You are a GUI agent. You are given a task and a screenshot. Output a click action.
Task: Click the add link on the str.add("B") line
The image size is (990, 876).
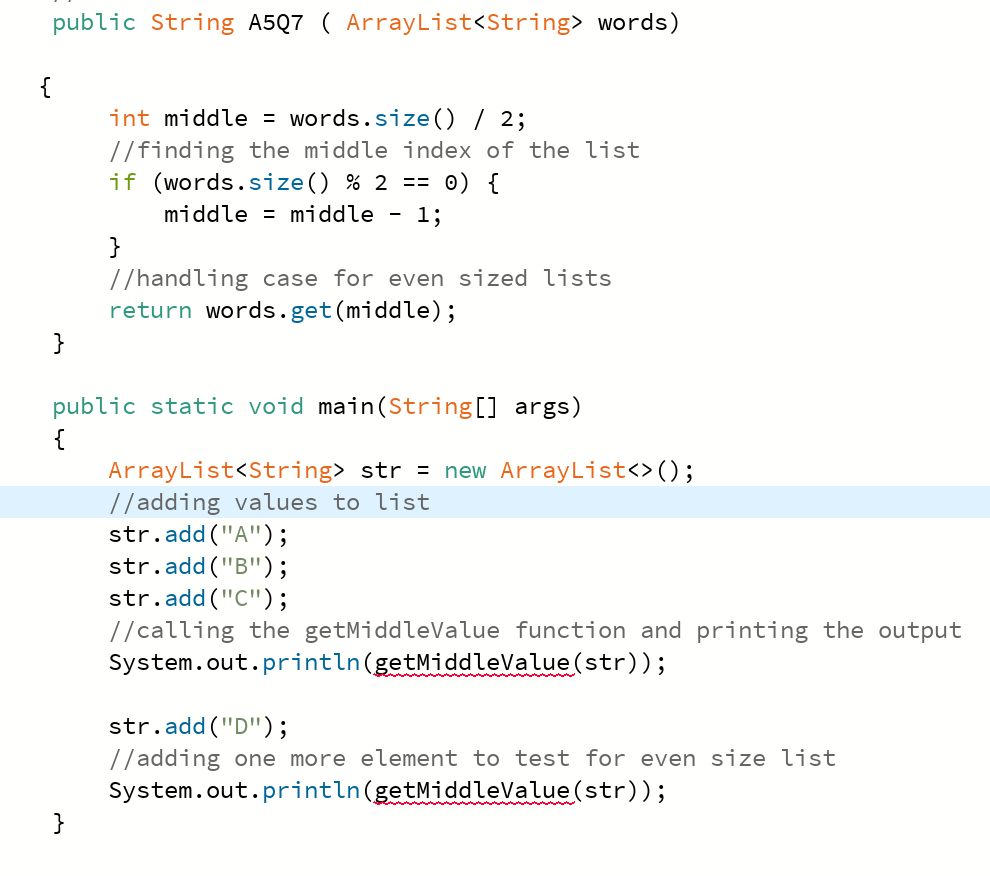185,566
